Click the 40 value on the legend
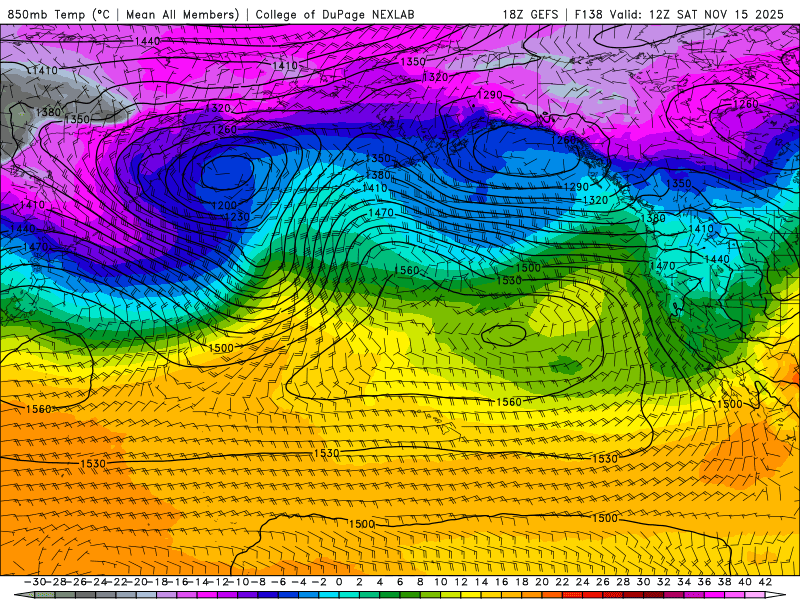 (x=745, y=582)
